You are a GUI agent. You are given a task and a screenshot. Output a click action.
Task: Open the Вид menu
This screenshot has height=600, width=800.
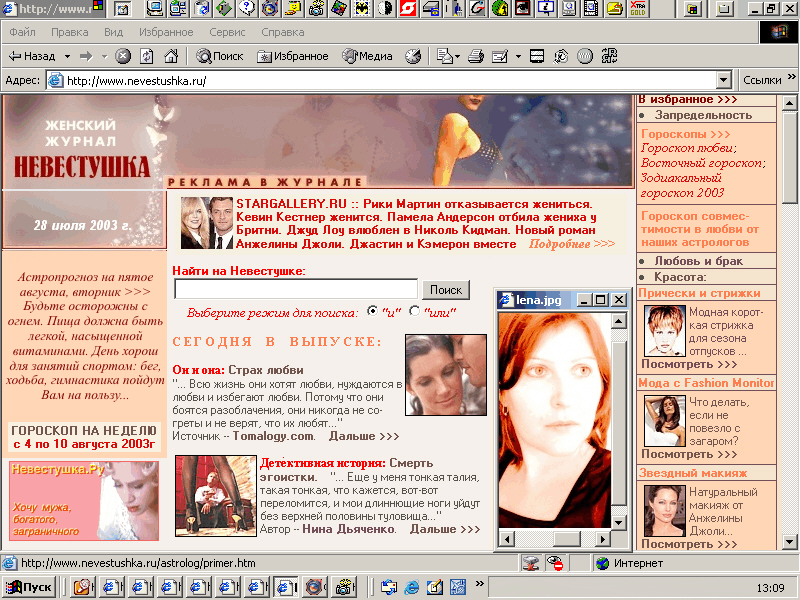(113, 32)
